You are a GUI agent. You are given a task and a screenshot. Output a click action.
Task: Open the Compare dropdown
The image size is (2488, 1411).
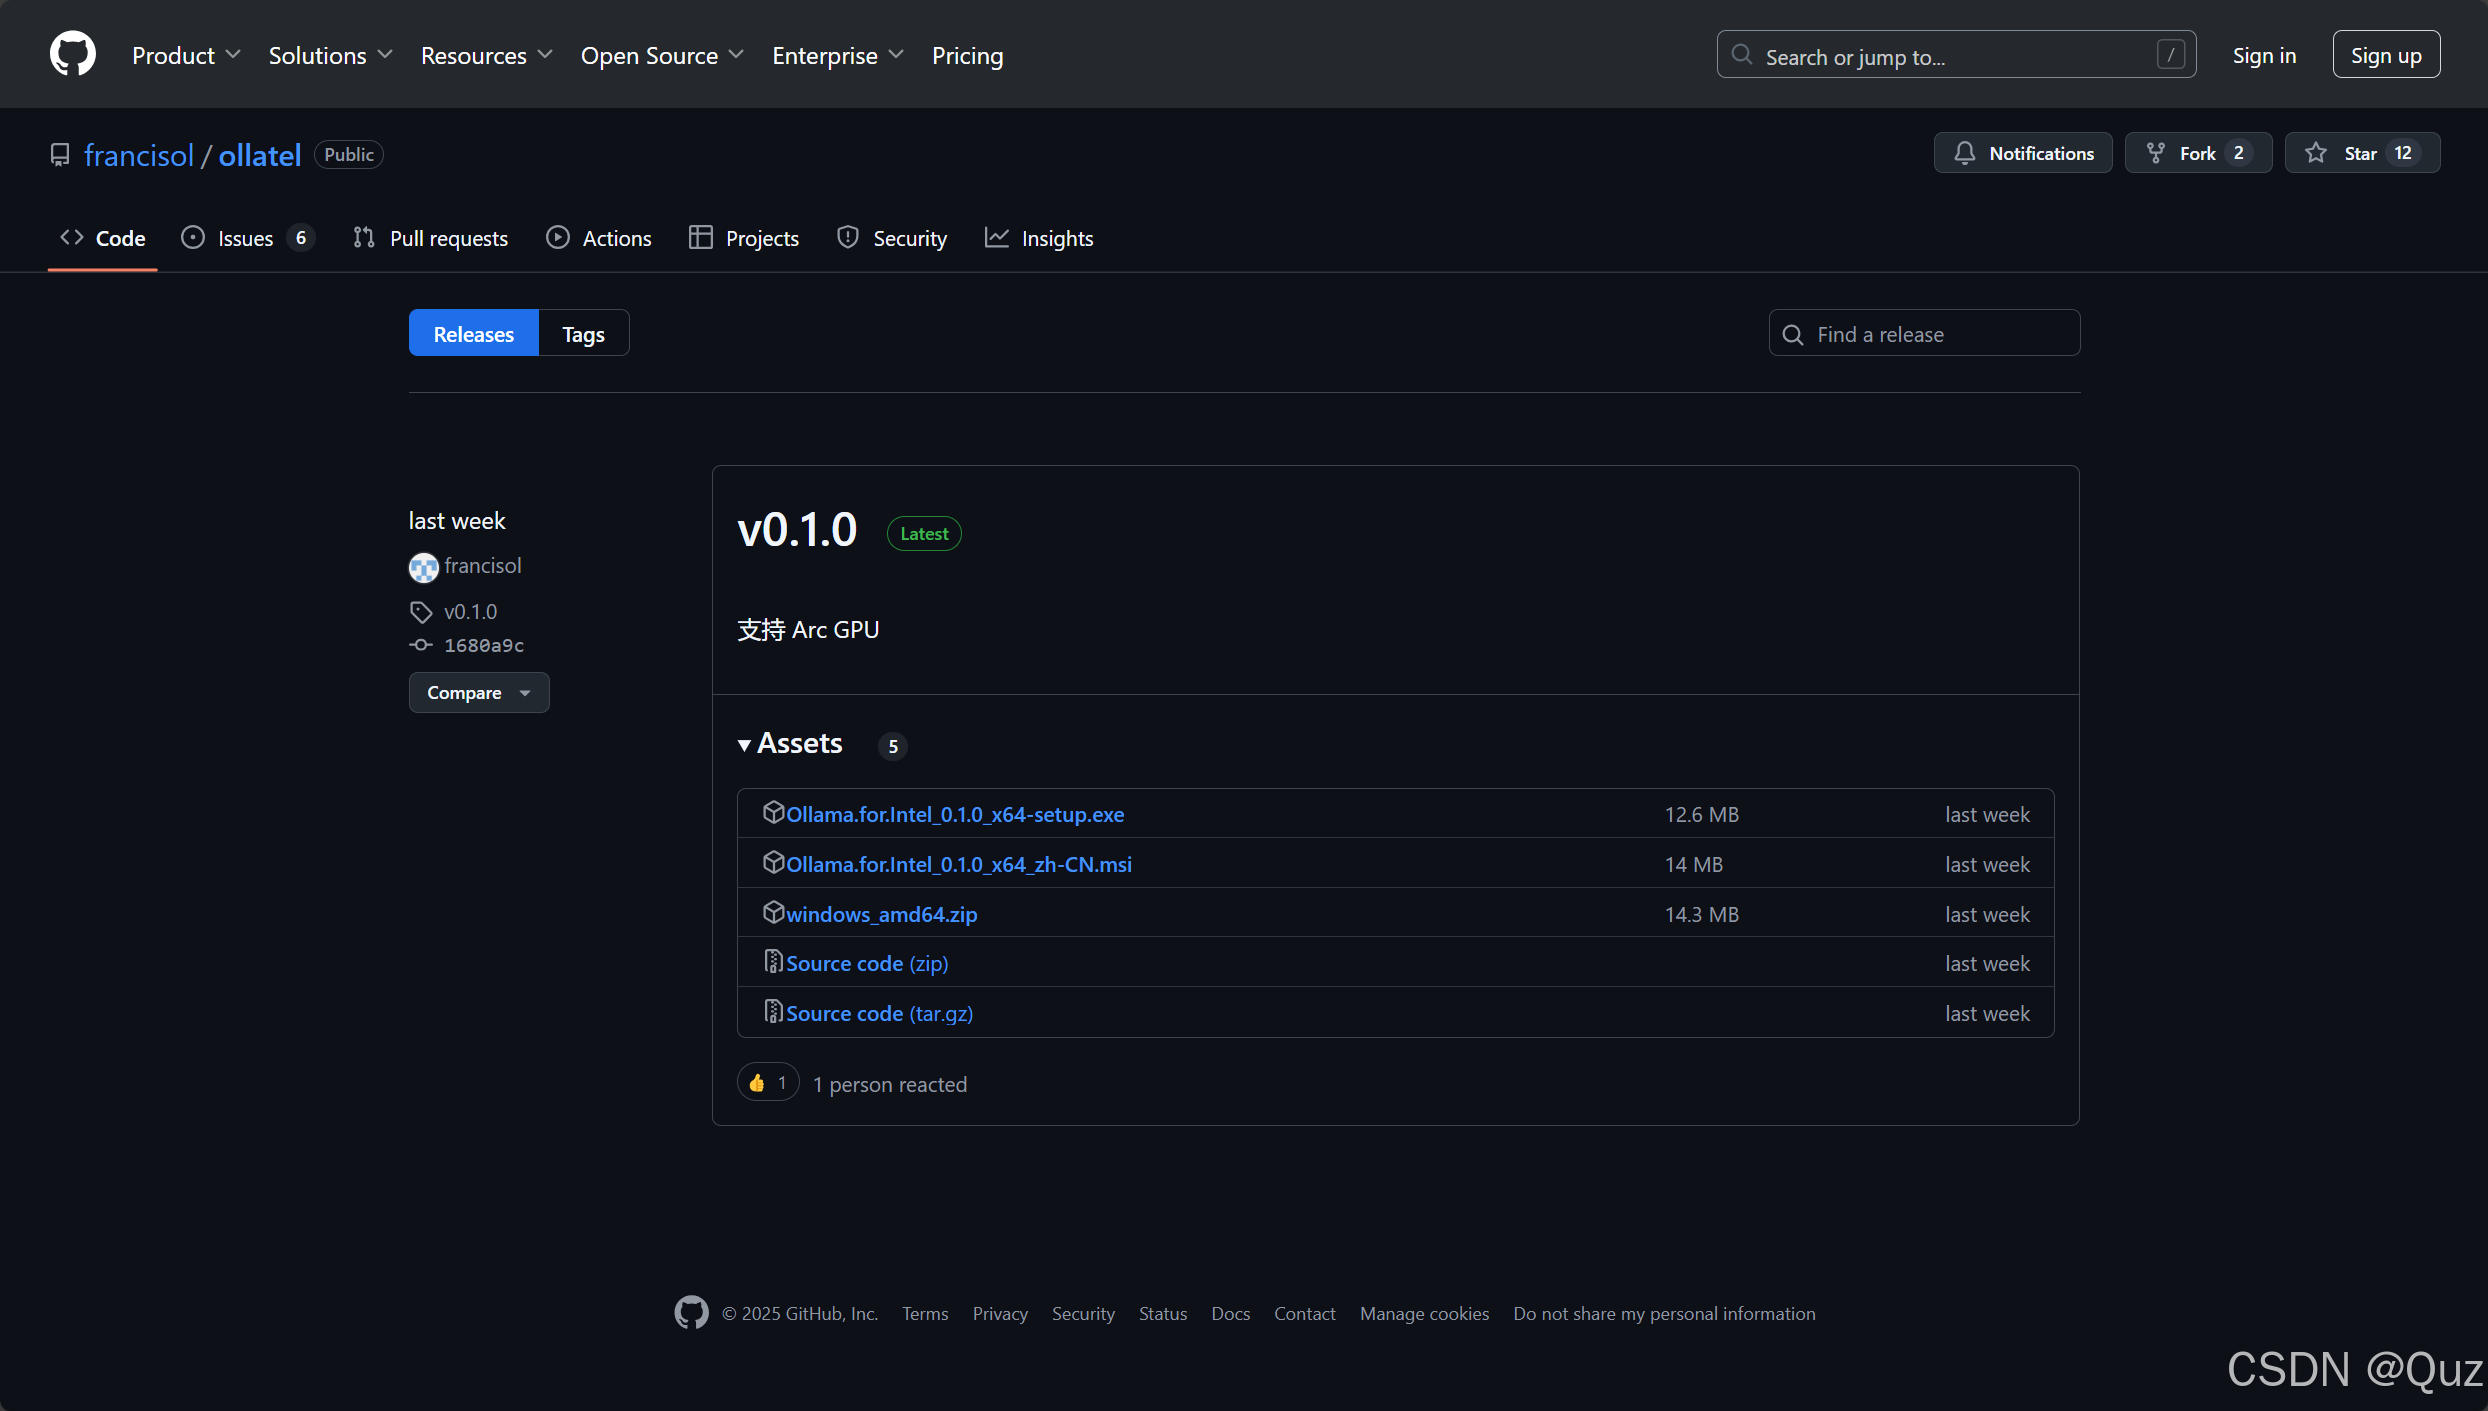478,693
